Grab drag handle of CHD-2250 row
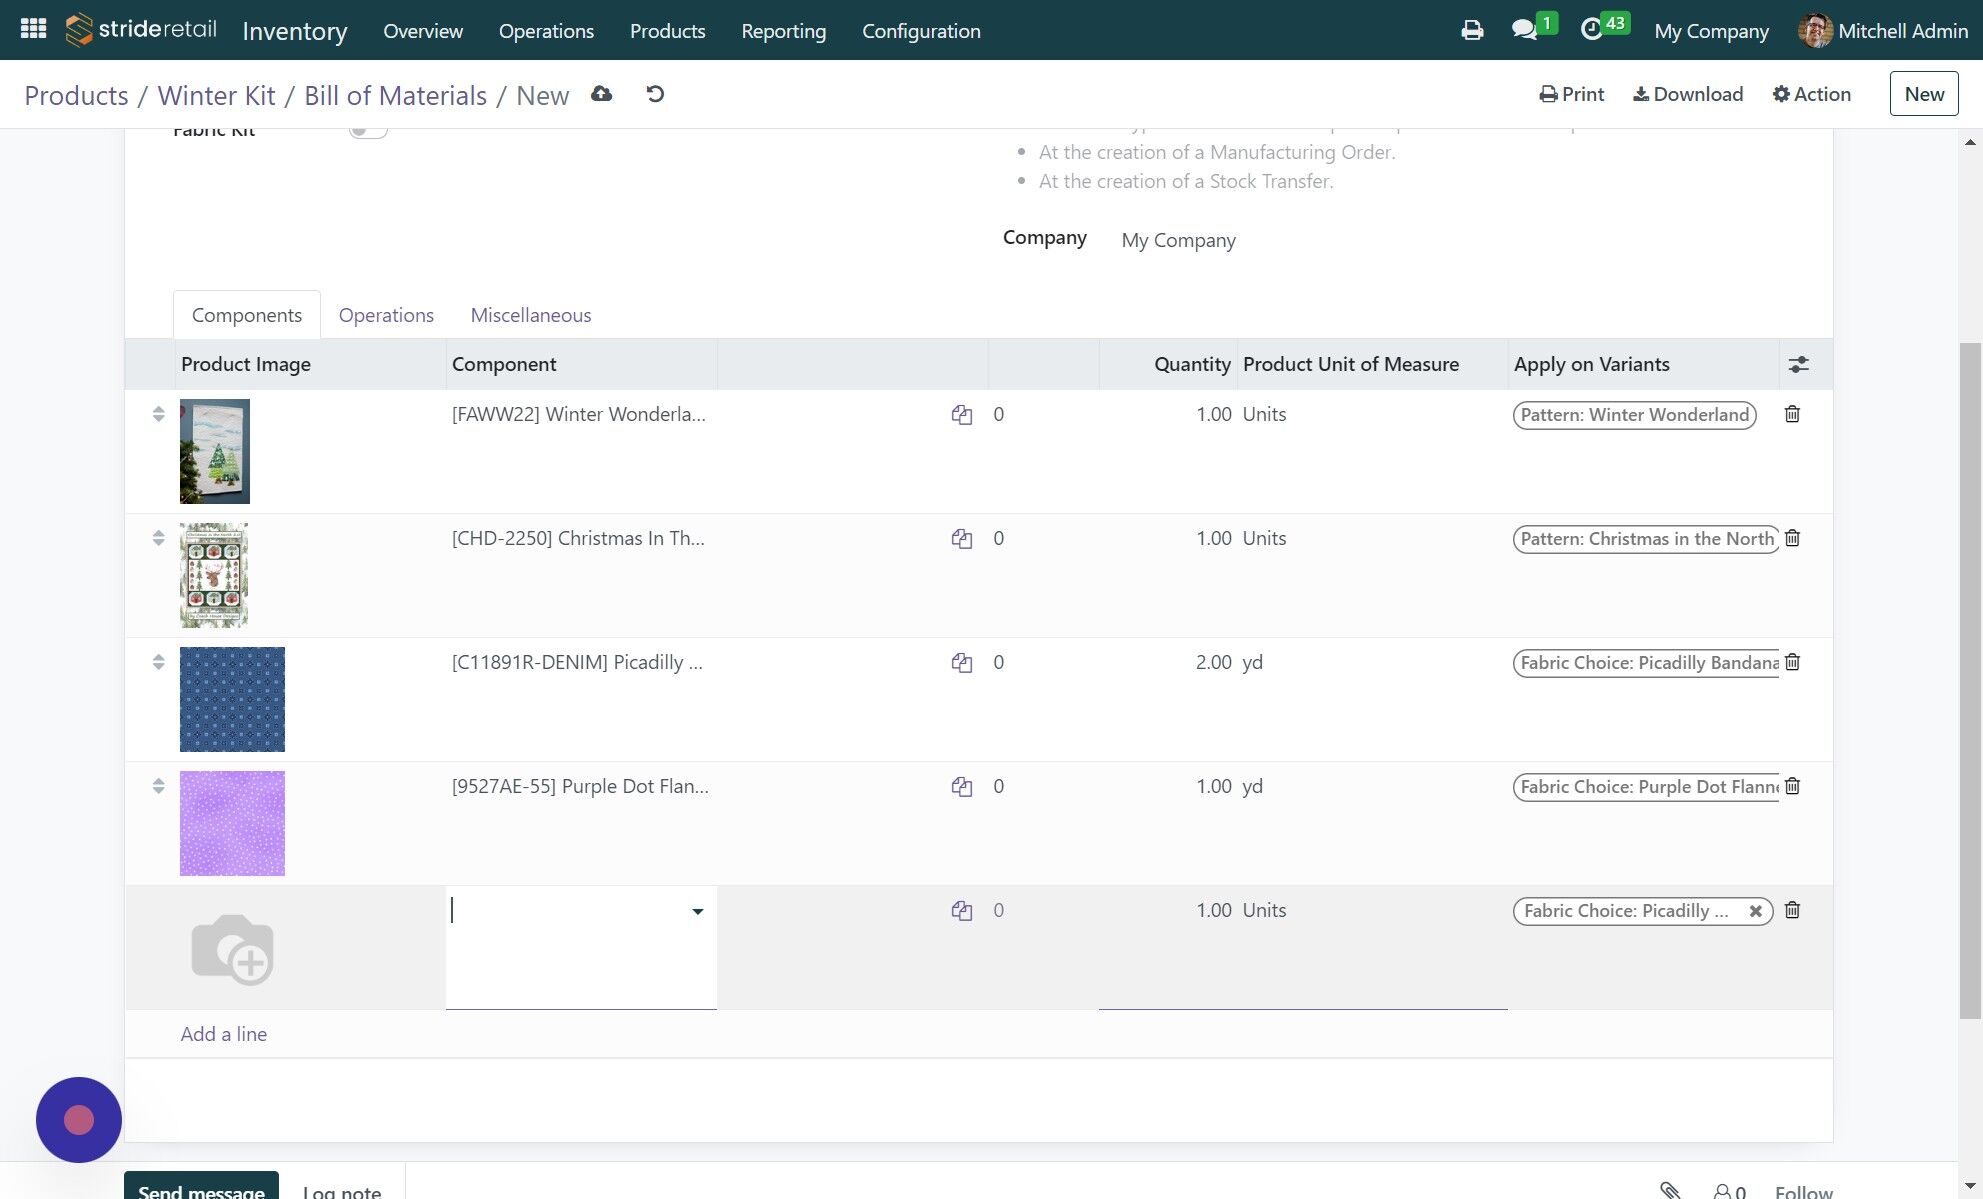This screenshot has width=1983, height=1199. tap(158, 538)
